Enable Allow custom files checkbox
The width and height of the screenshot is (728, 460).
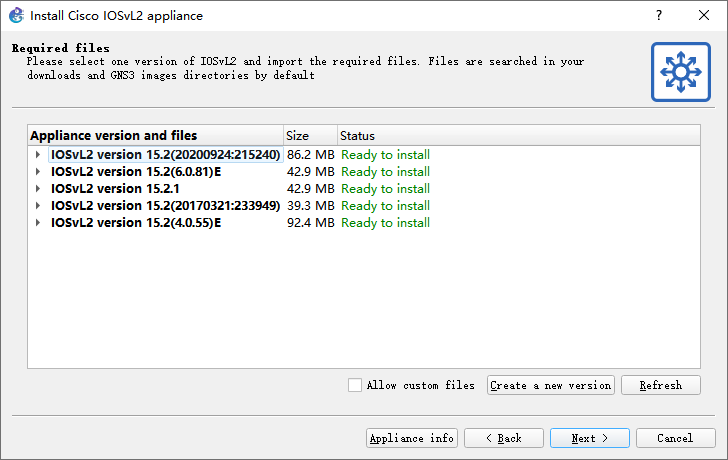click(x=355, y=385)
